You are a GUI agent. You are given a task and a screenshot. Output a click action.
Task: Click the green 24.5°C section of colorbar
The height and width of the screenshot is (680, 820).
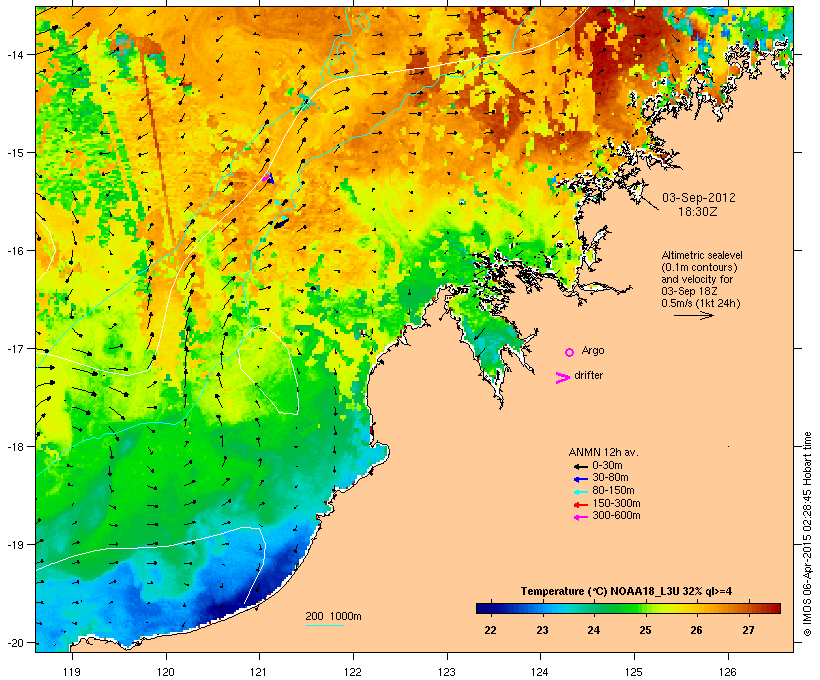620,608
